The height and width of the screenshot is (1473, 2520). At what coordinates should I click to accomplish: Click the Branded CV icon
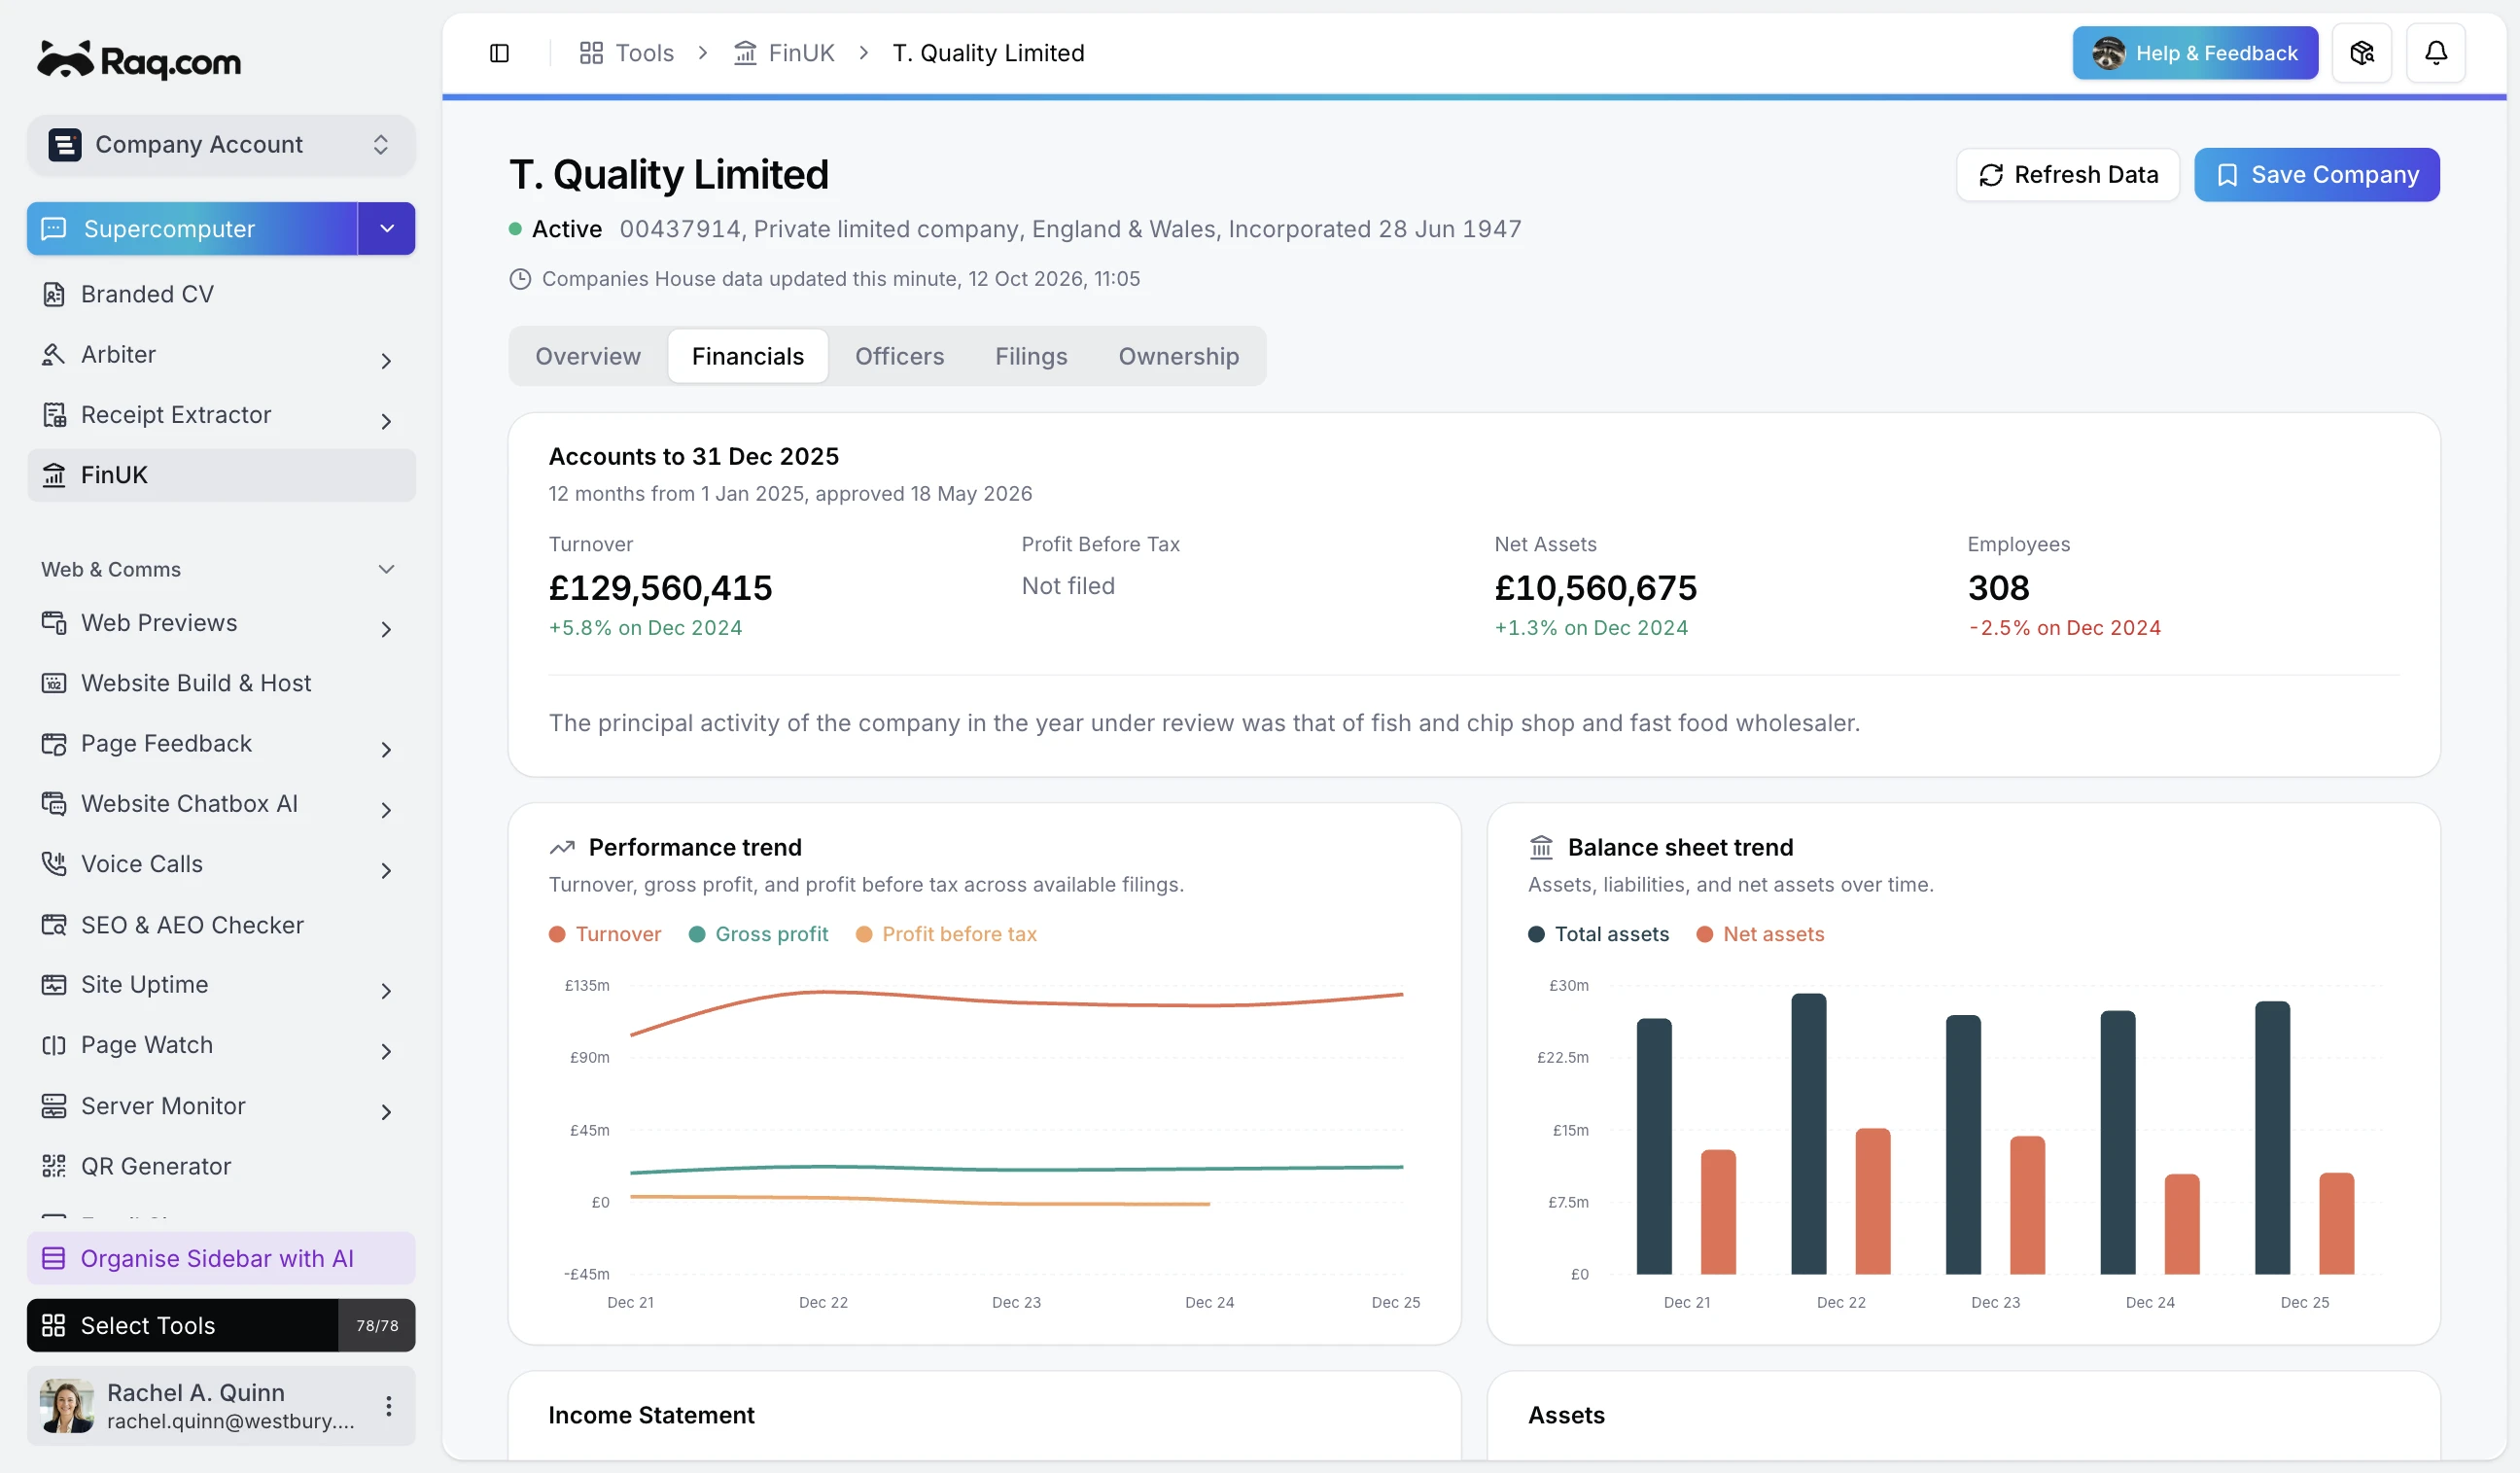pos(54,294)
